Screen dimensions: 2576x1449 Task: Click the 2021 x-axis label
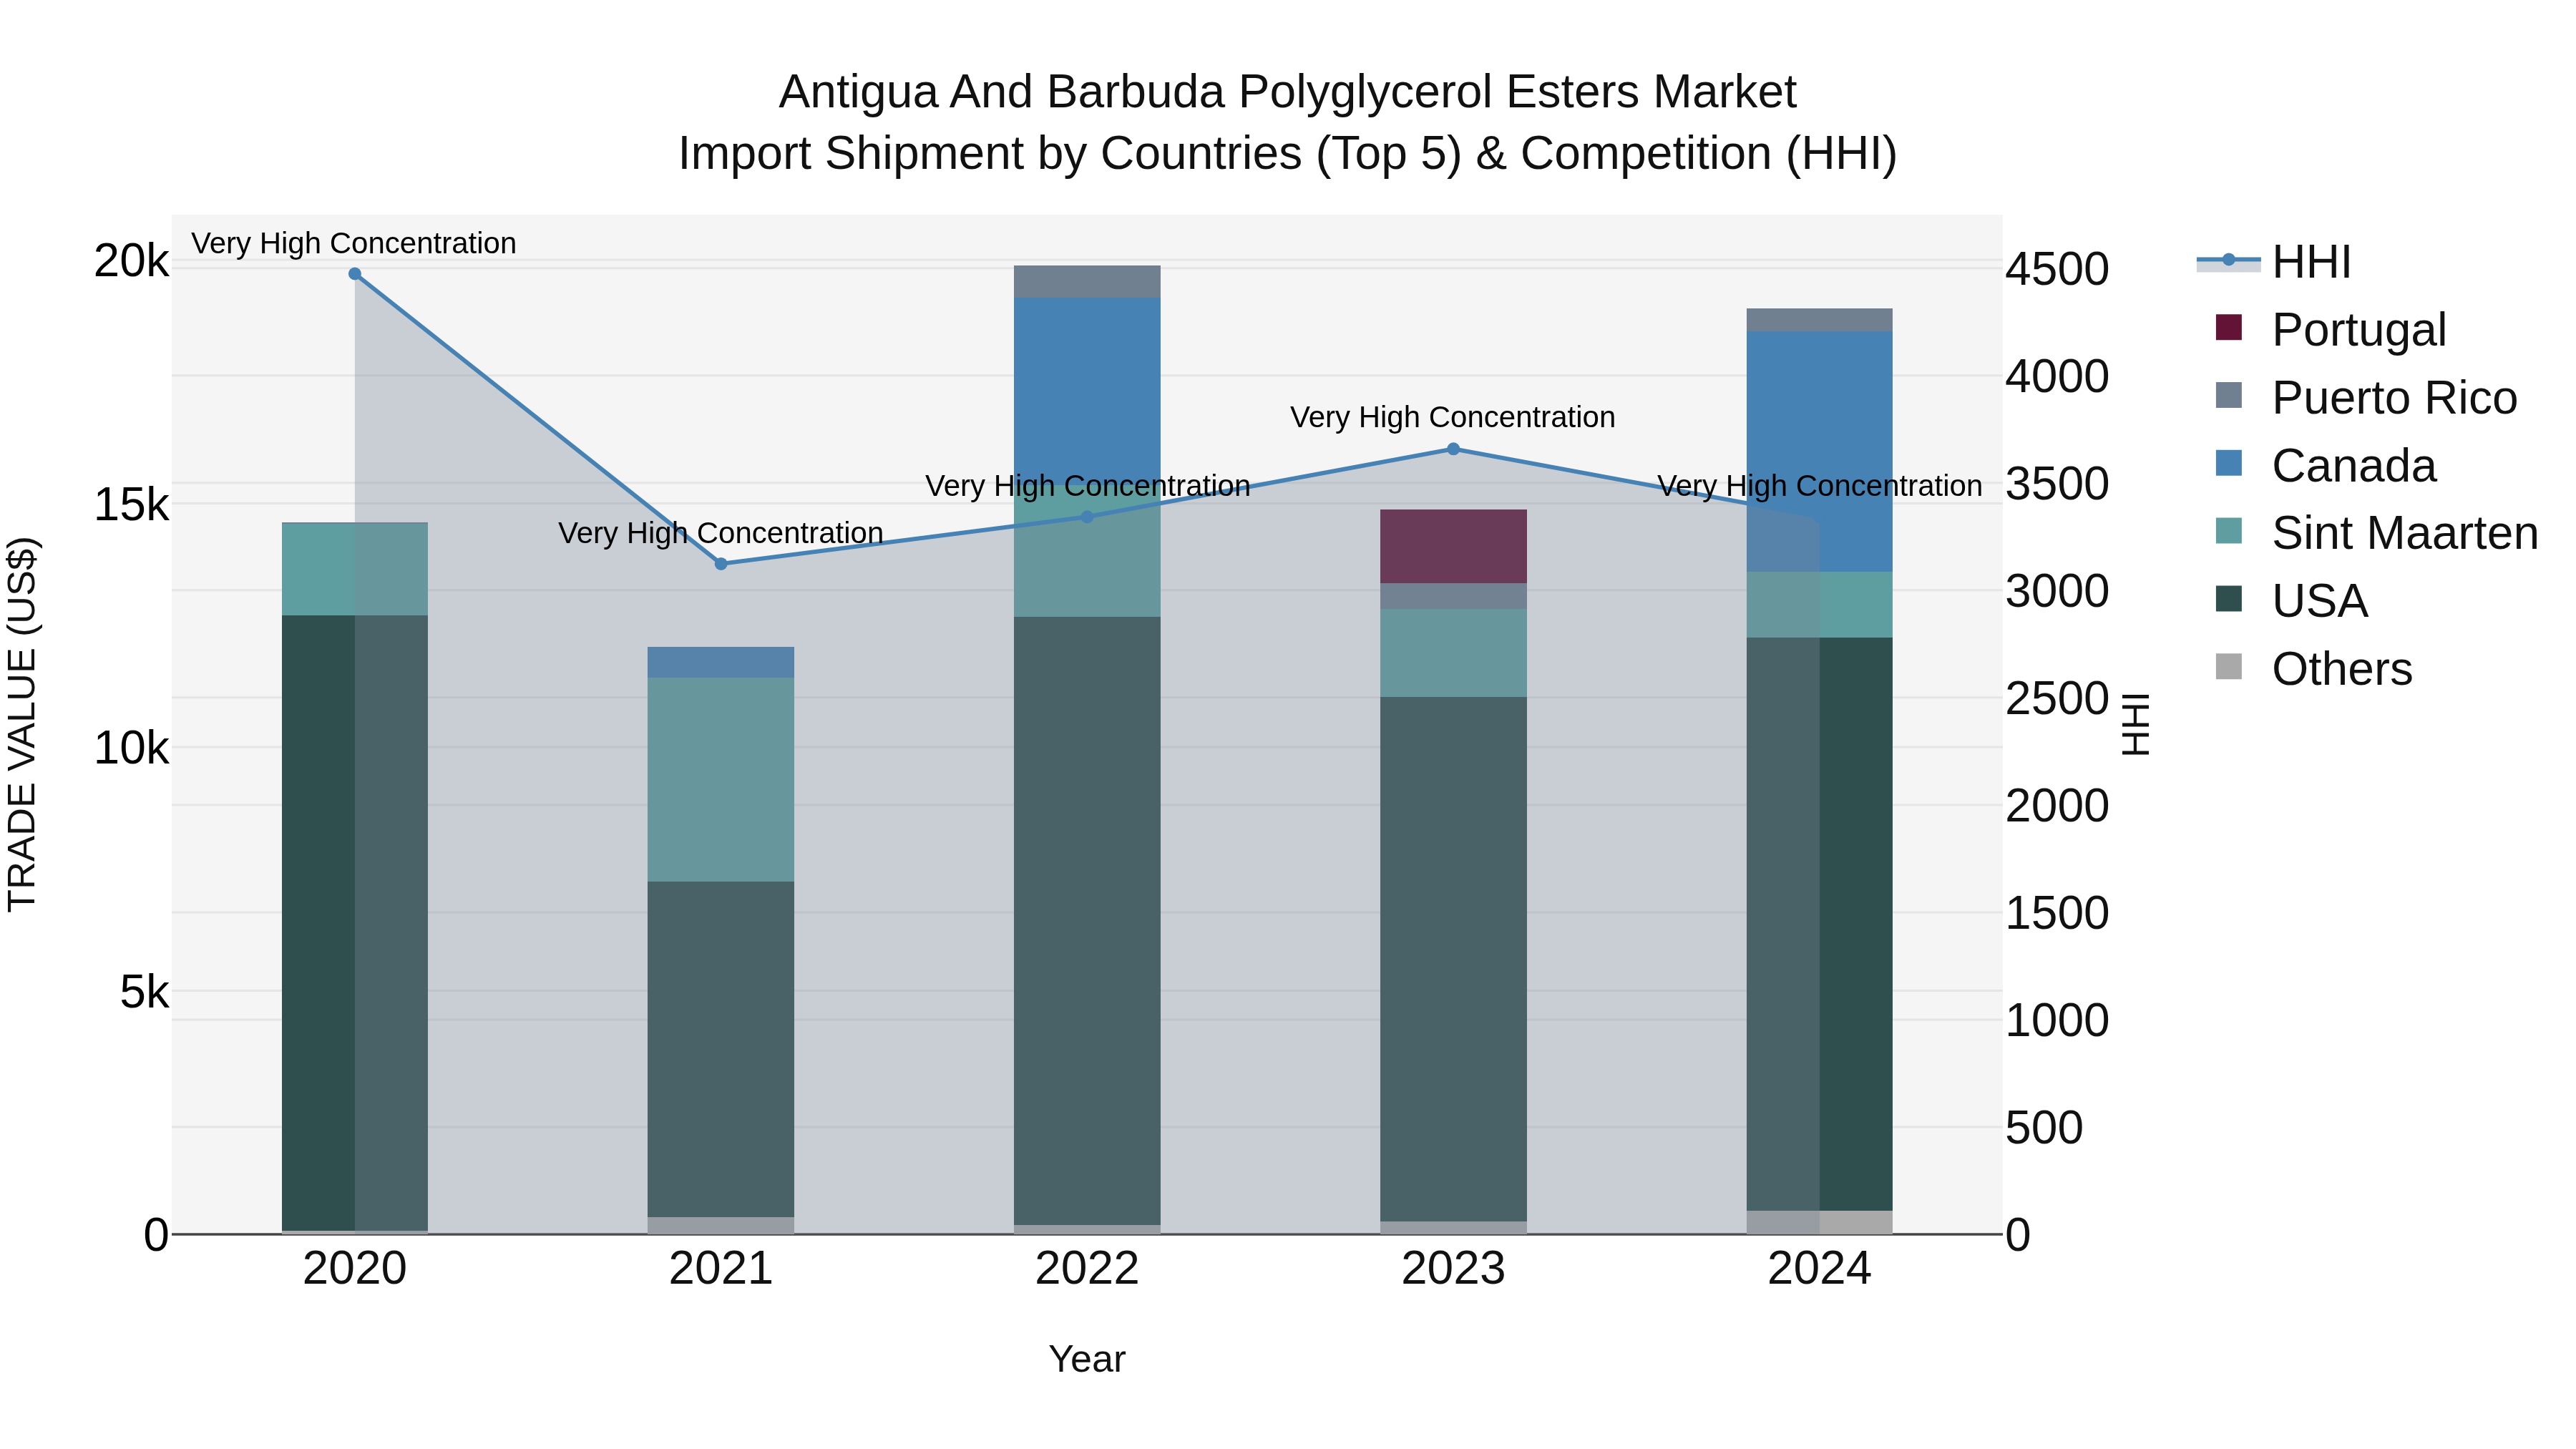tap(721, 1269)
